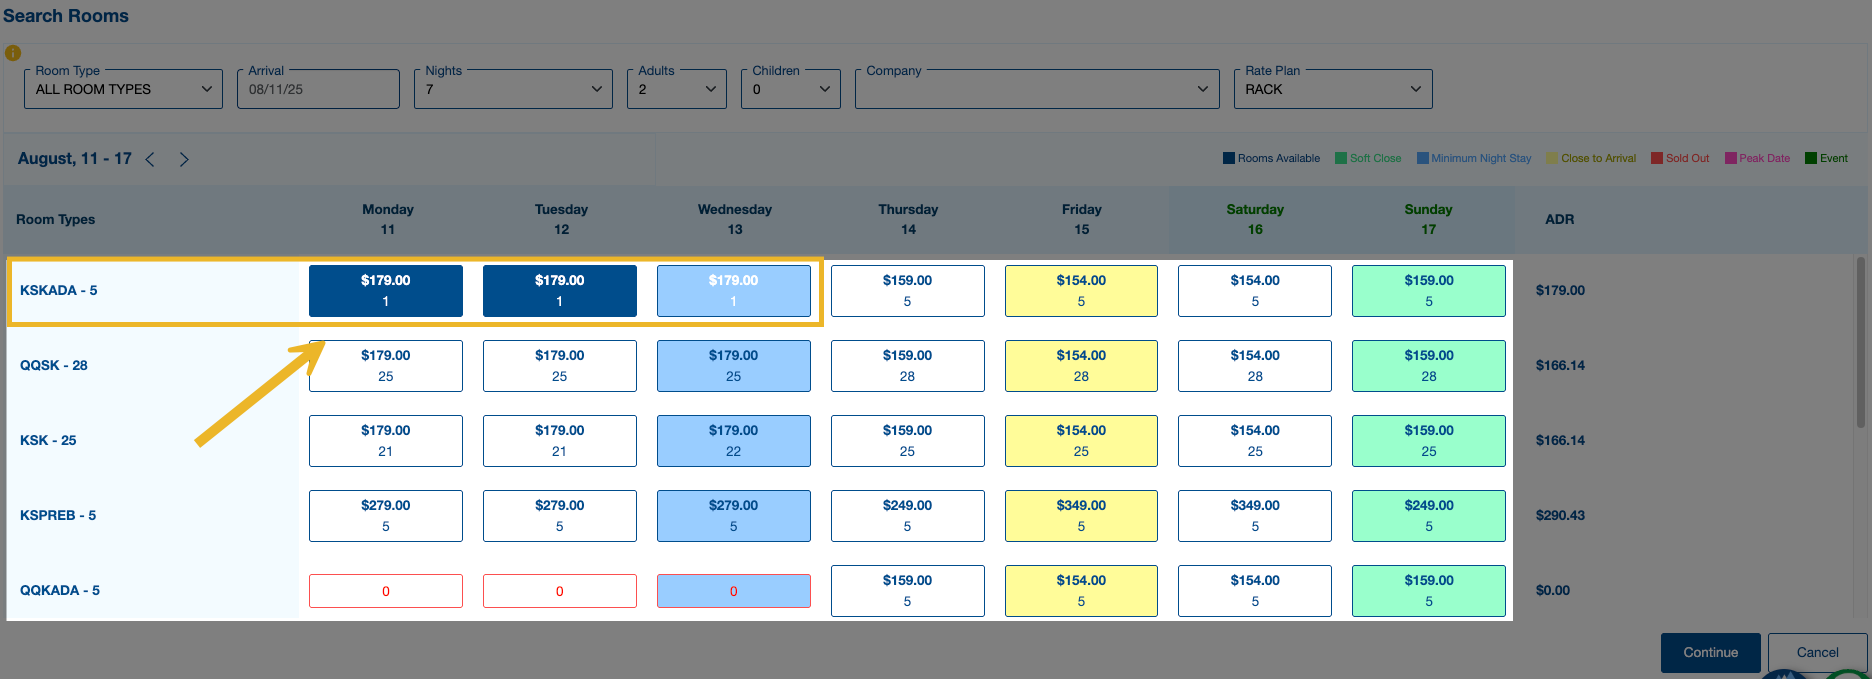Viewport: 1872px width, 679px height.
Task: Click the next week arrow
Action: pos(184,159)
